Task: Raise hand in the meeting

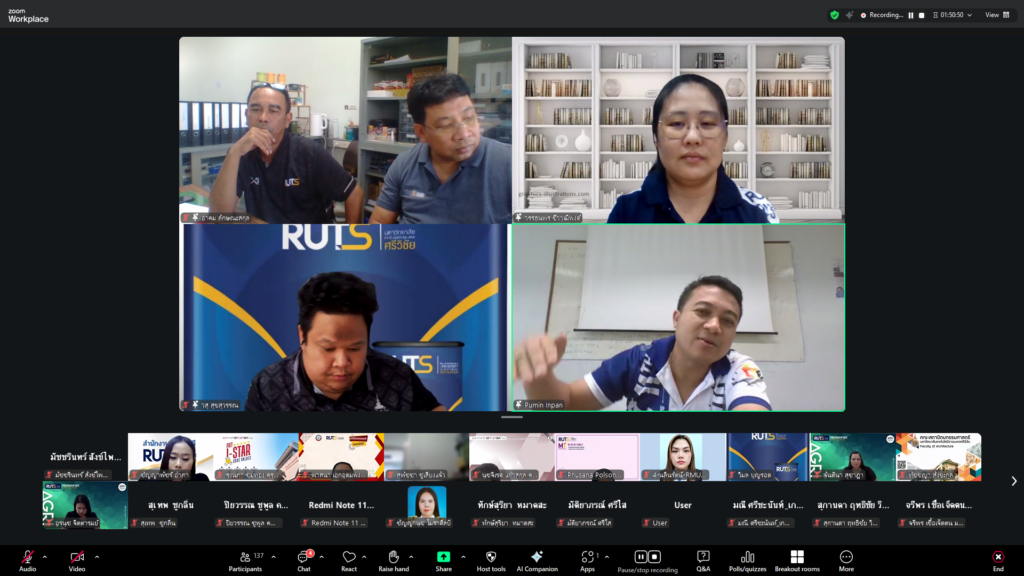Action: click(x=393, y=558)
